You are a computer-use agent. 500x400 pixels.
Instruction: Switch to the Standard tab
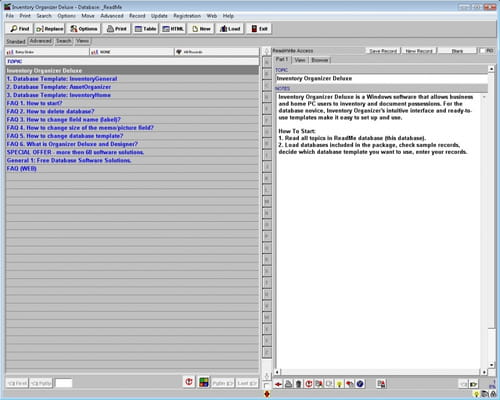point(16,41)
